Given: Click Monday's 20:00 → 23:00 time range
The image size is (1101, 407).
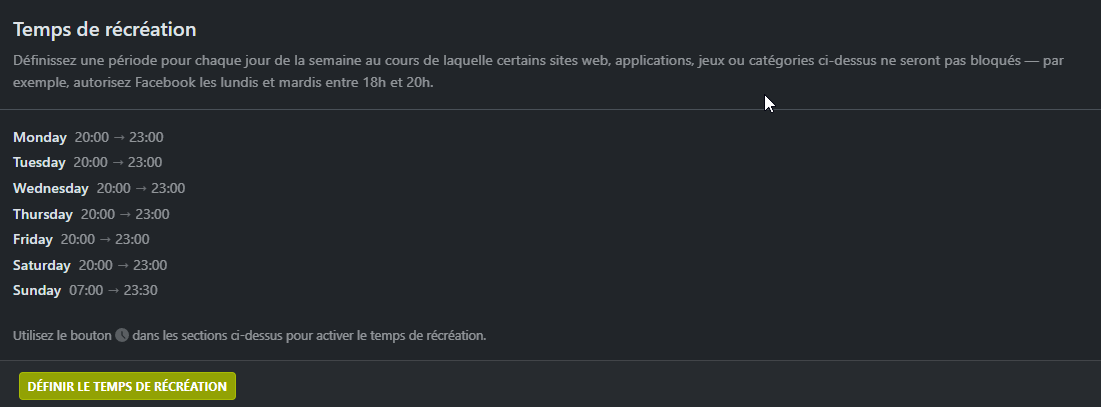Looking at the screenshot, I should (x=119, y=137).
